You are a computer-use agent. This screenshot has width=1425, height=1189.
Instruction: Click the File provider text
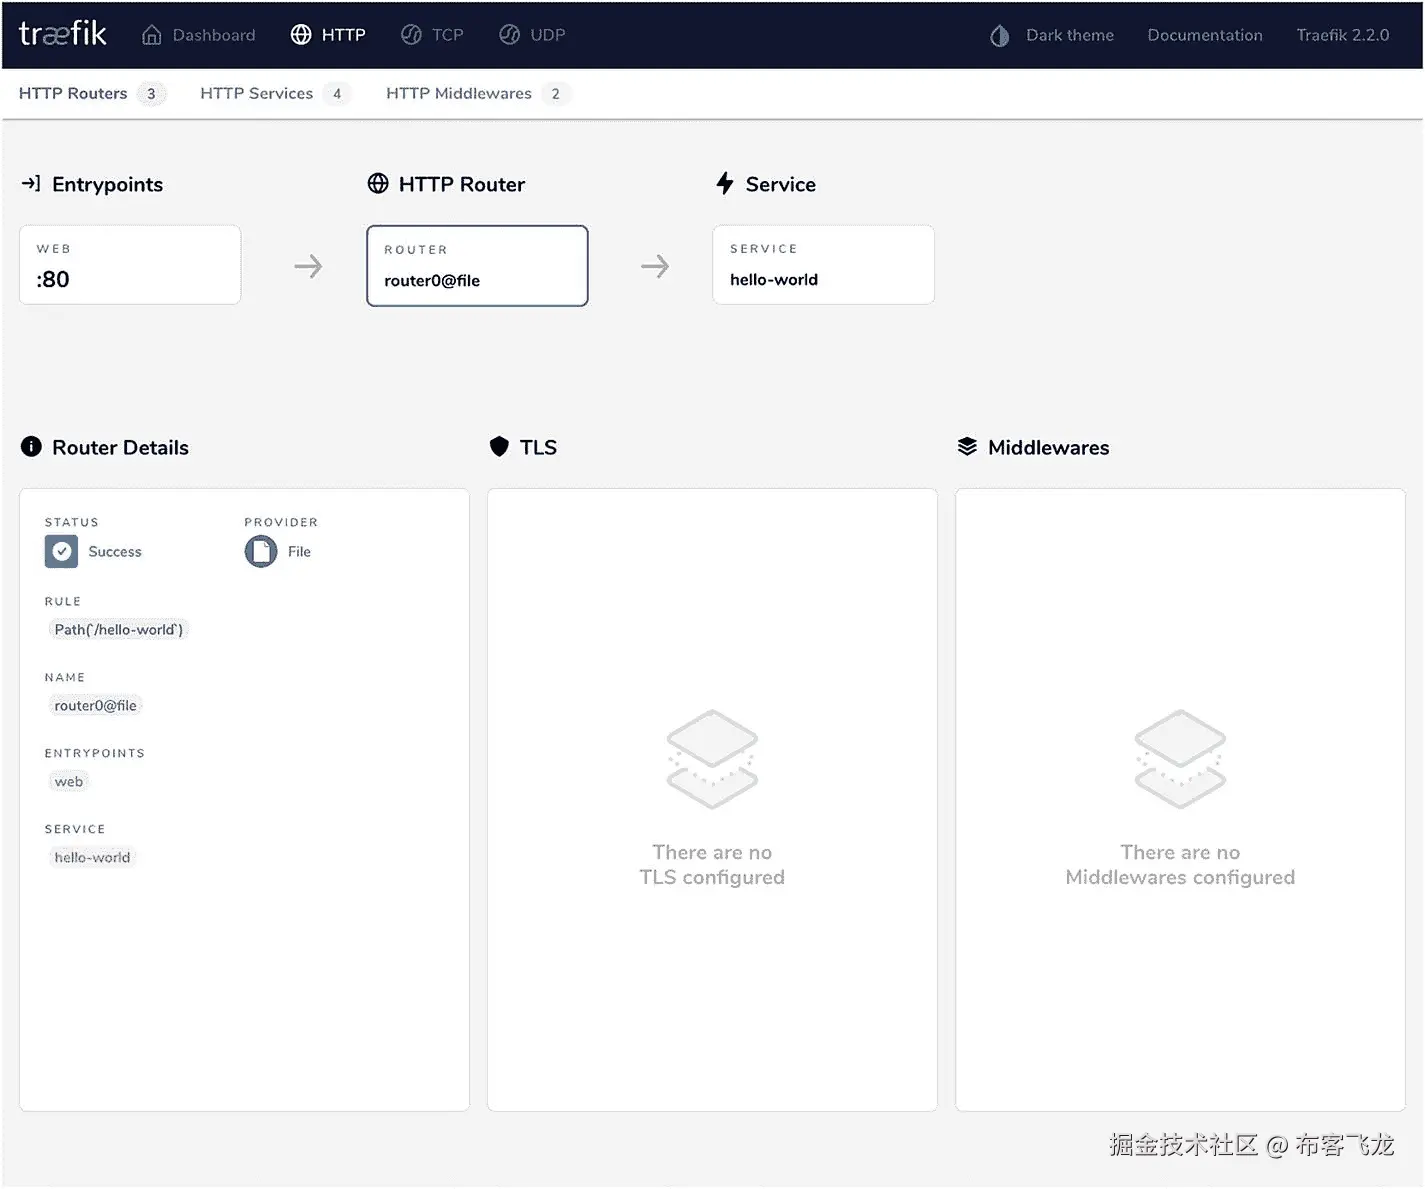click(x=299, y=552)
